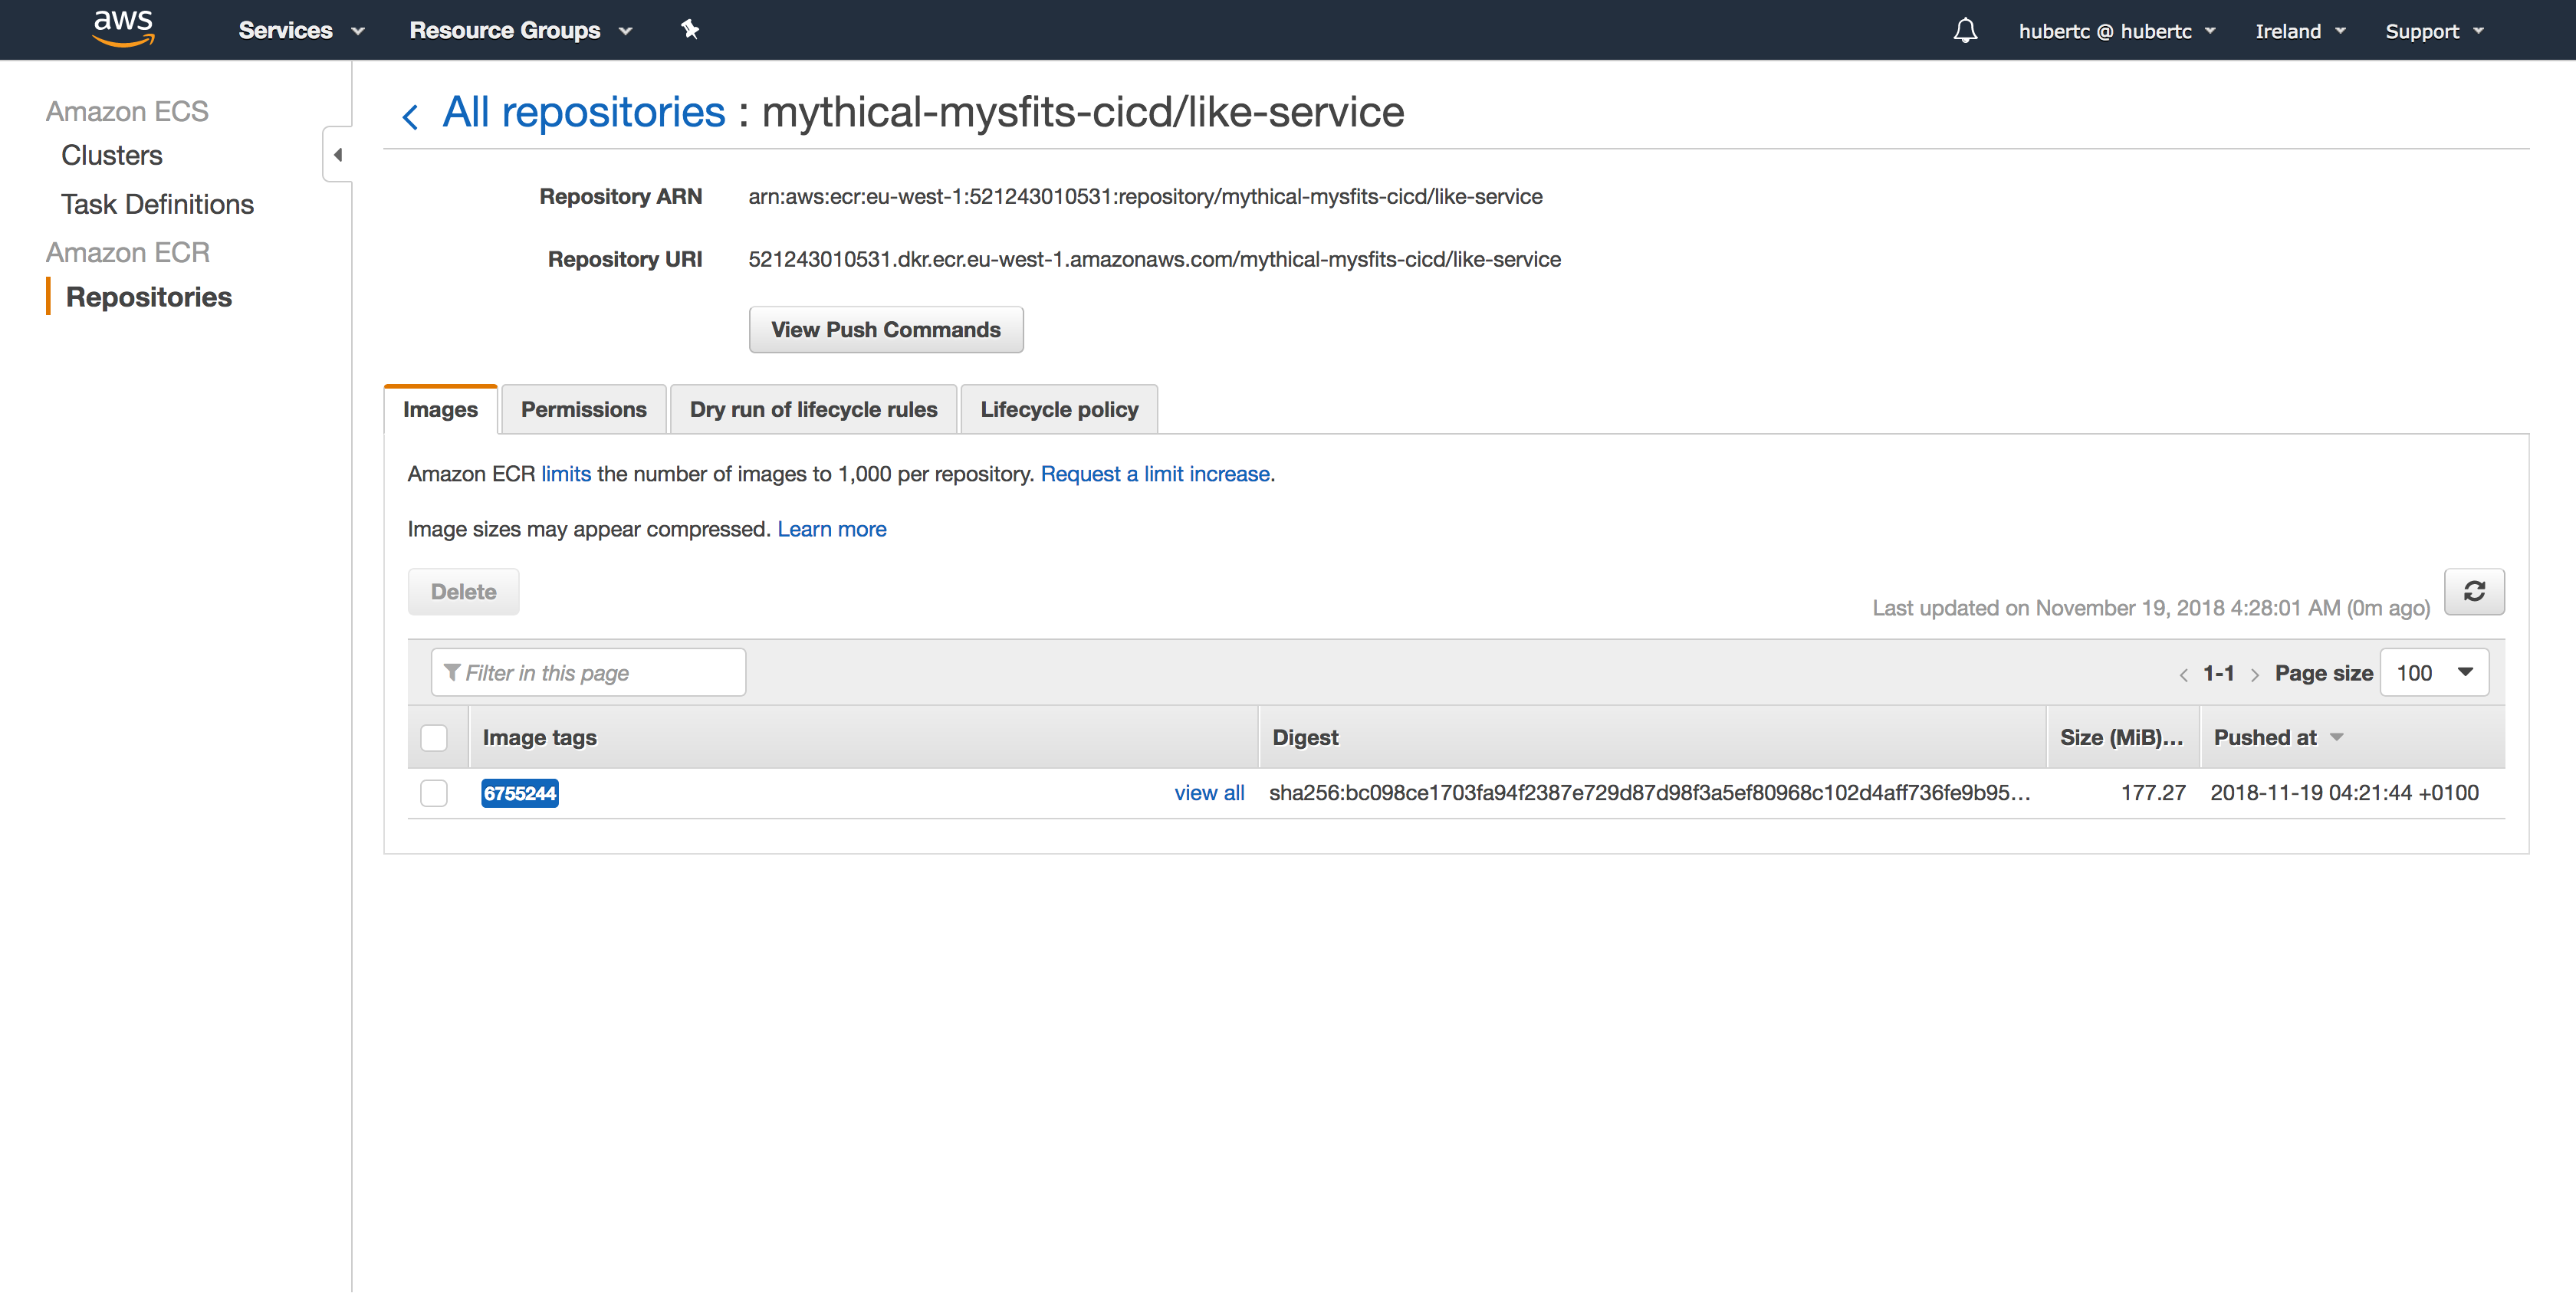Viewport: 2576px width, 1303px height.
Task: Open the Ireland region selector
Action: point(2300,31)
